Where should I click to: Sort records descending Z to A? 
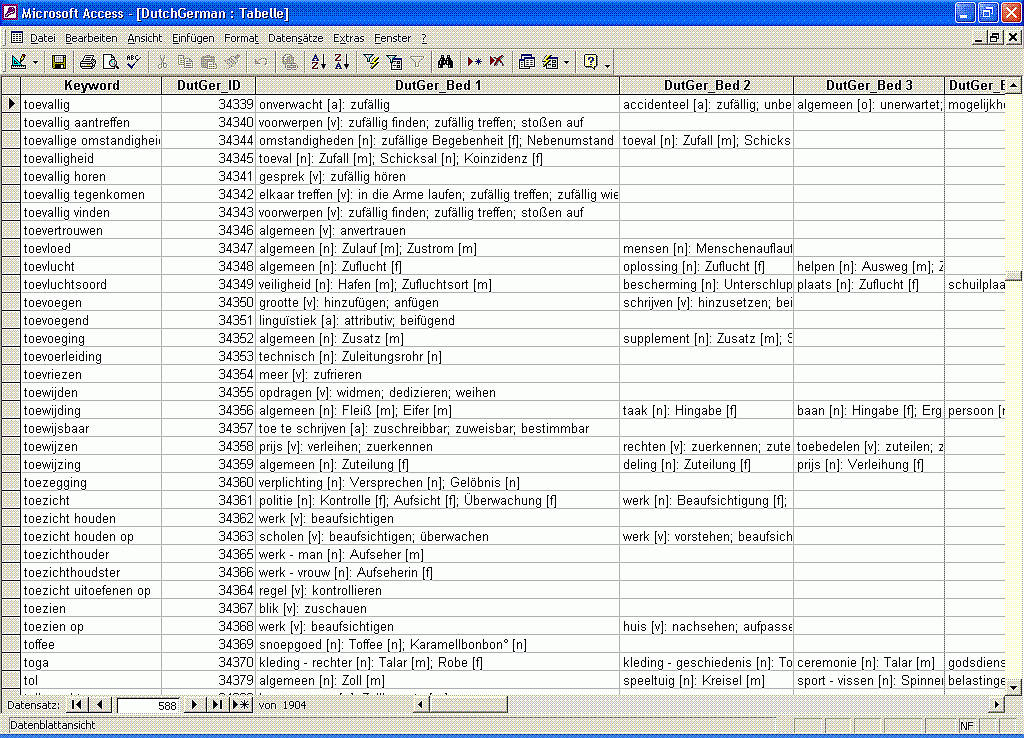[342, 62]
